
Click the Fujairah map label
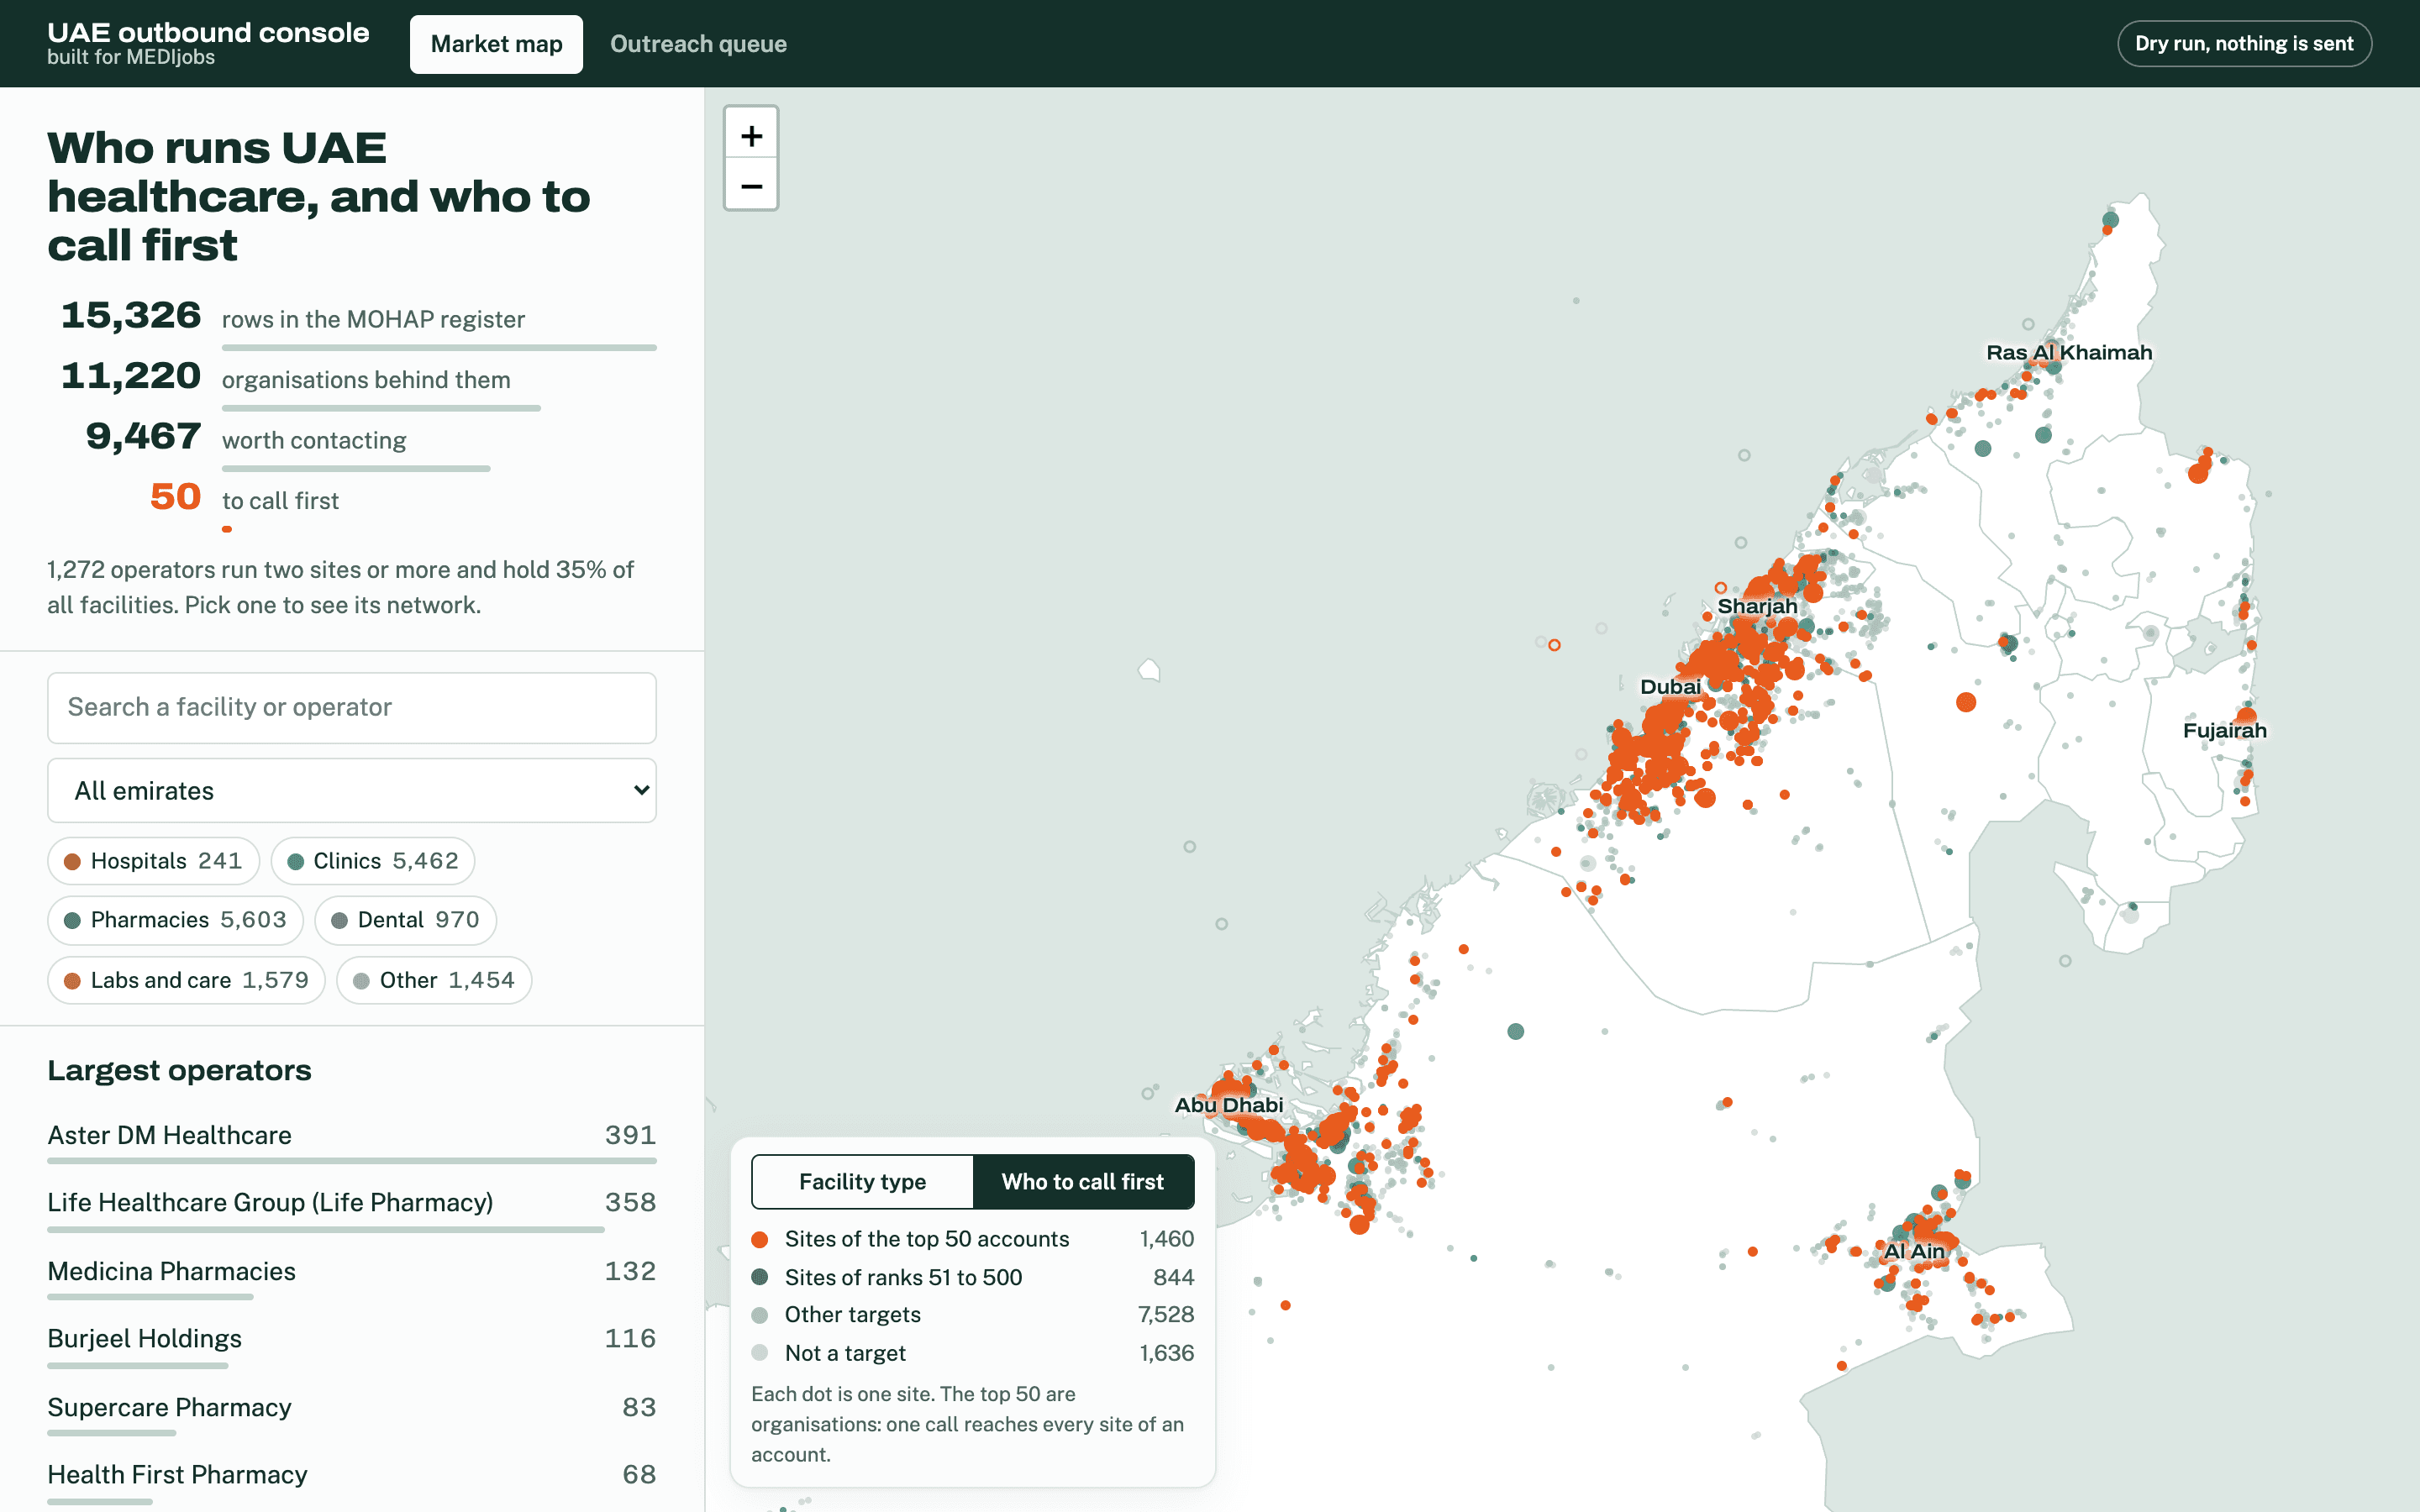[2225, 730]
